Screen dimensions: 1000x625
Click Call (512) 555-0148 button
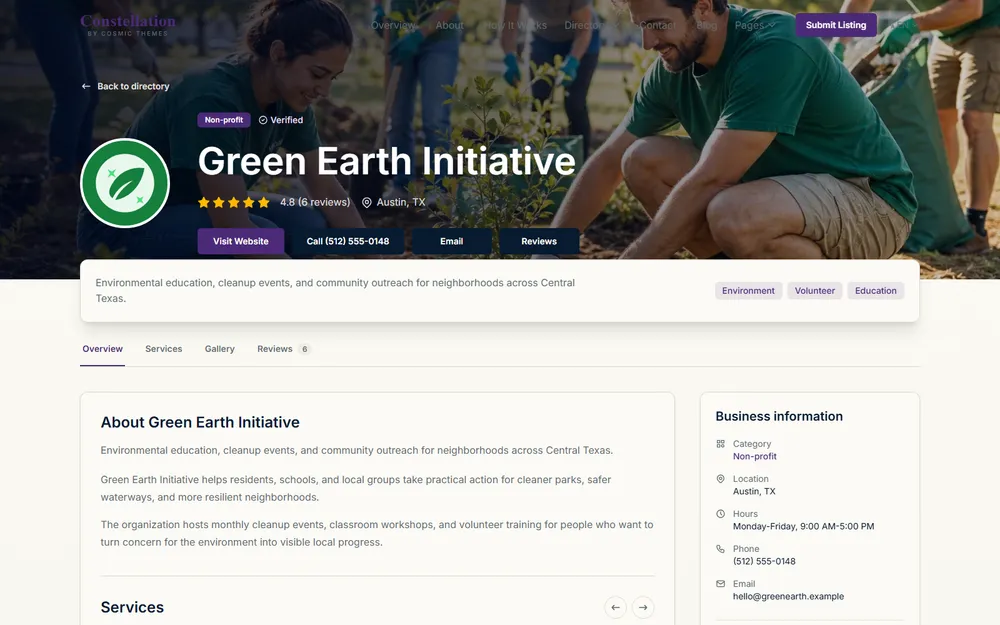click(348, 241)
